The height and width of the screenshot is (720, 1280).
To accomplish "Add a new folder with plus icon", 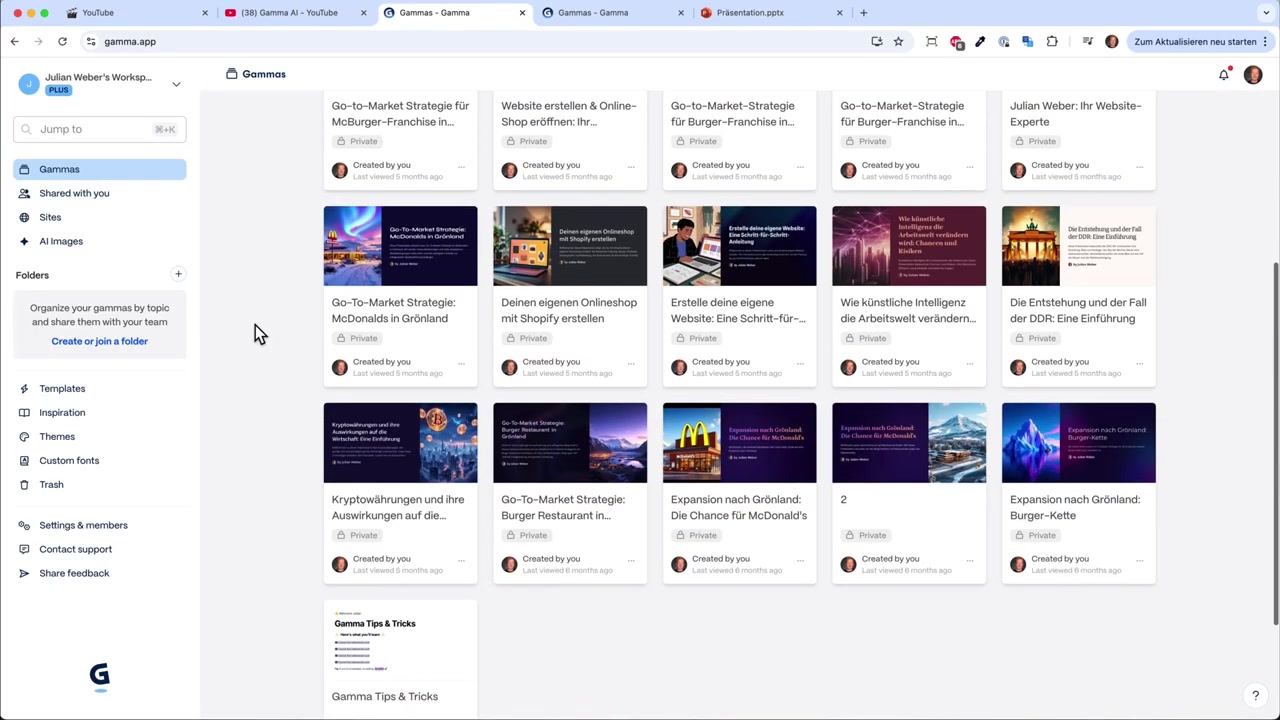I will click(178, 274).
